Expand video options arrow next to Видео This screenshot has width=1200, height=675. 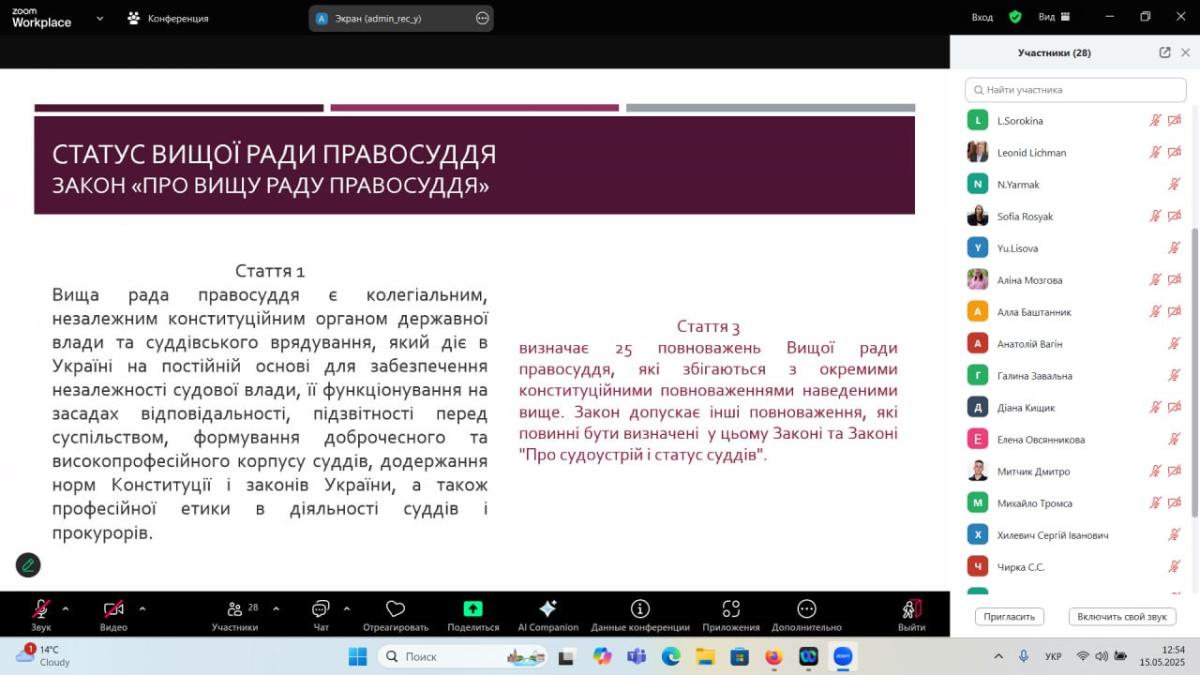(142, 608)
